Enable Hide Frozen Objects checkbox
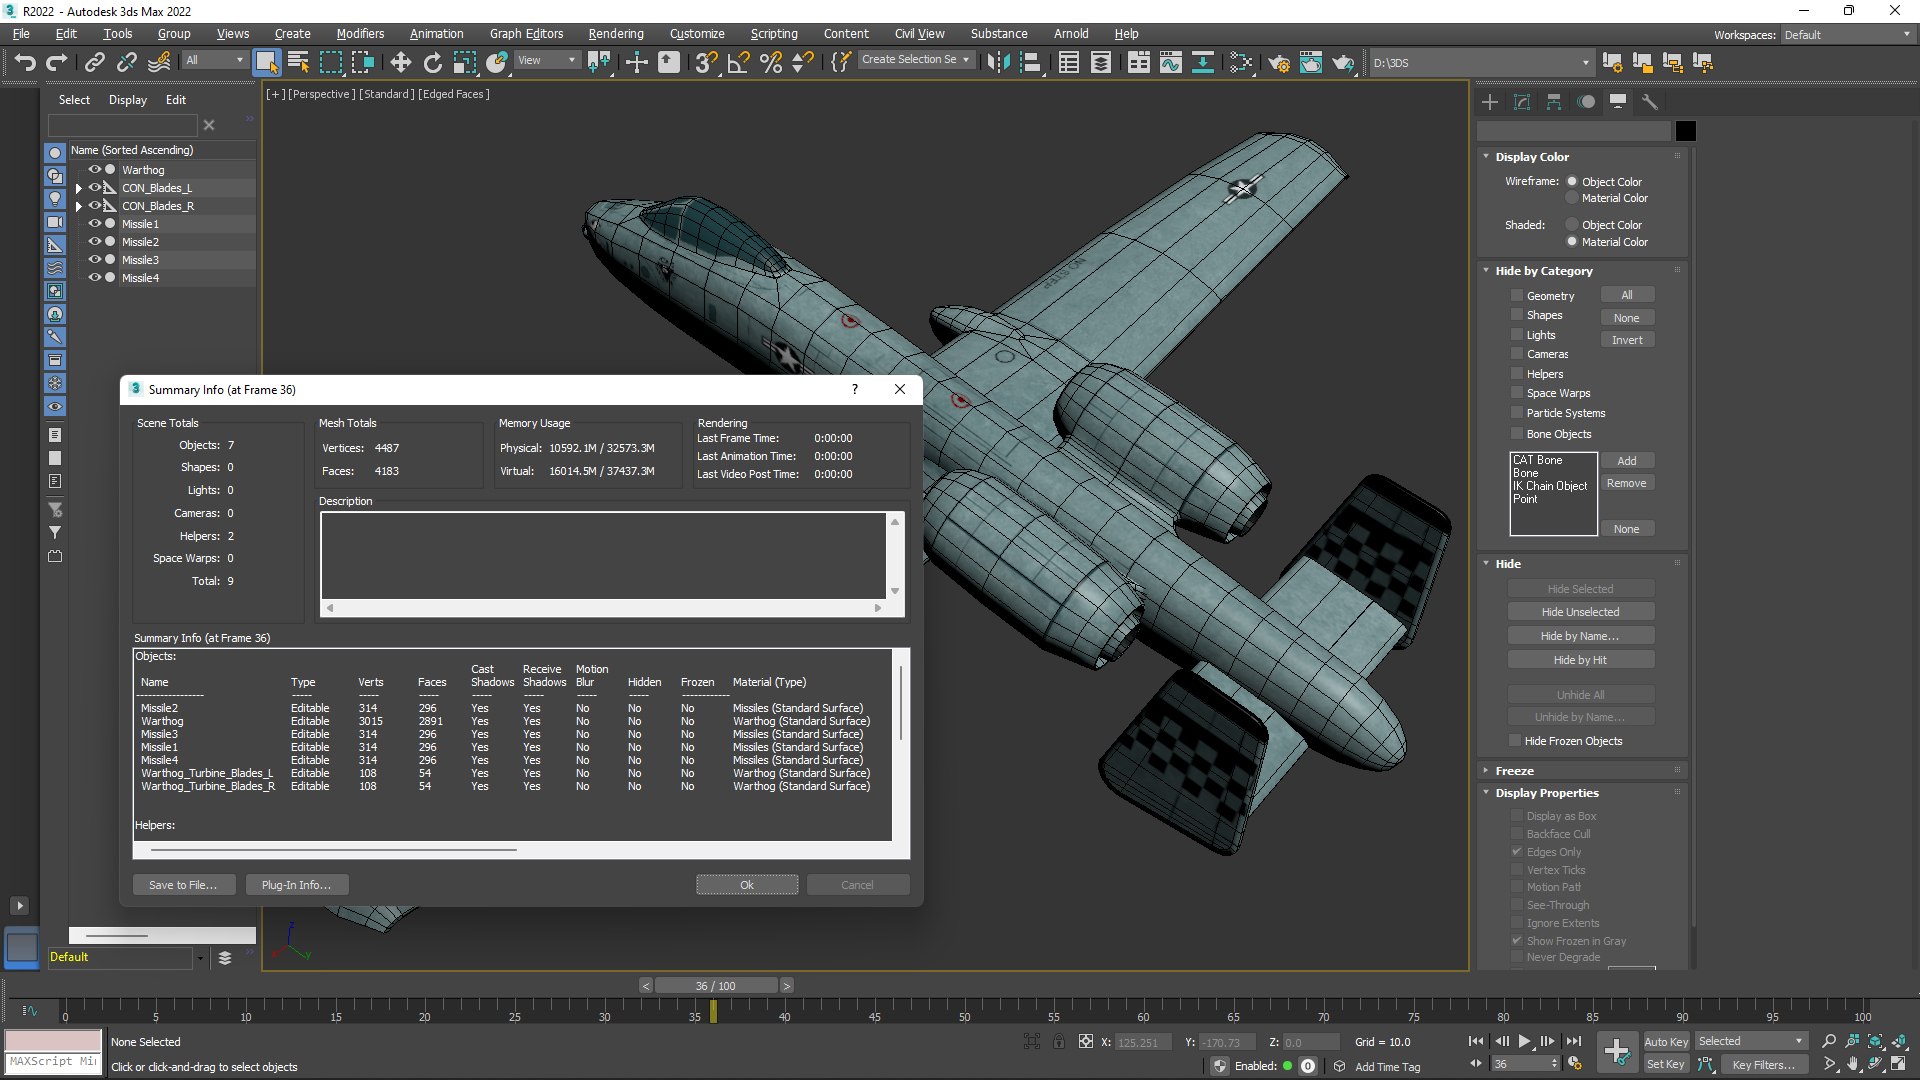 pos(1515,741)
